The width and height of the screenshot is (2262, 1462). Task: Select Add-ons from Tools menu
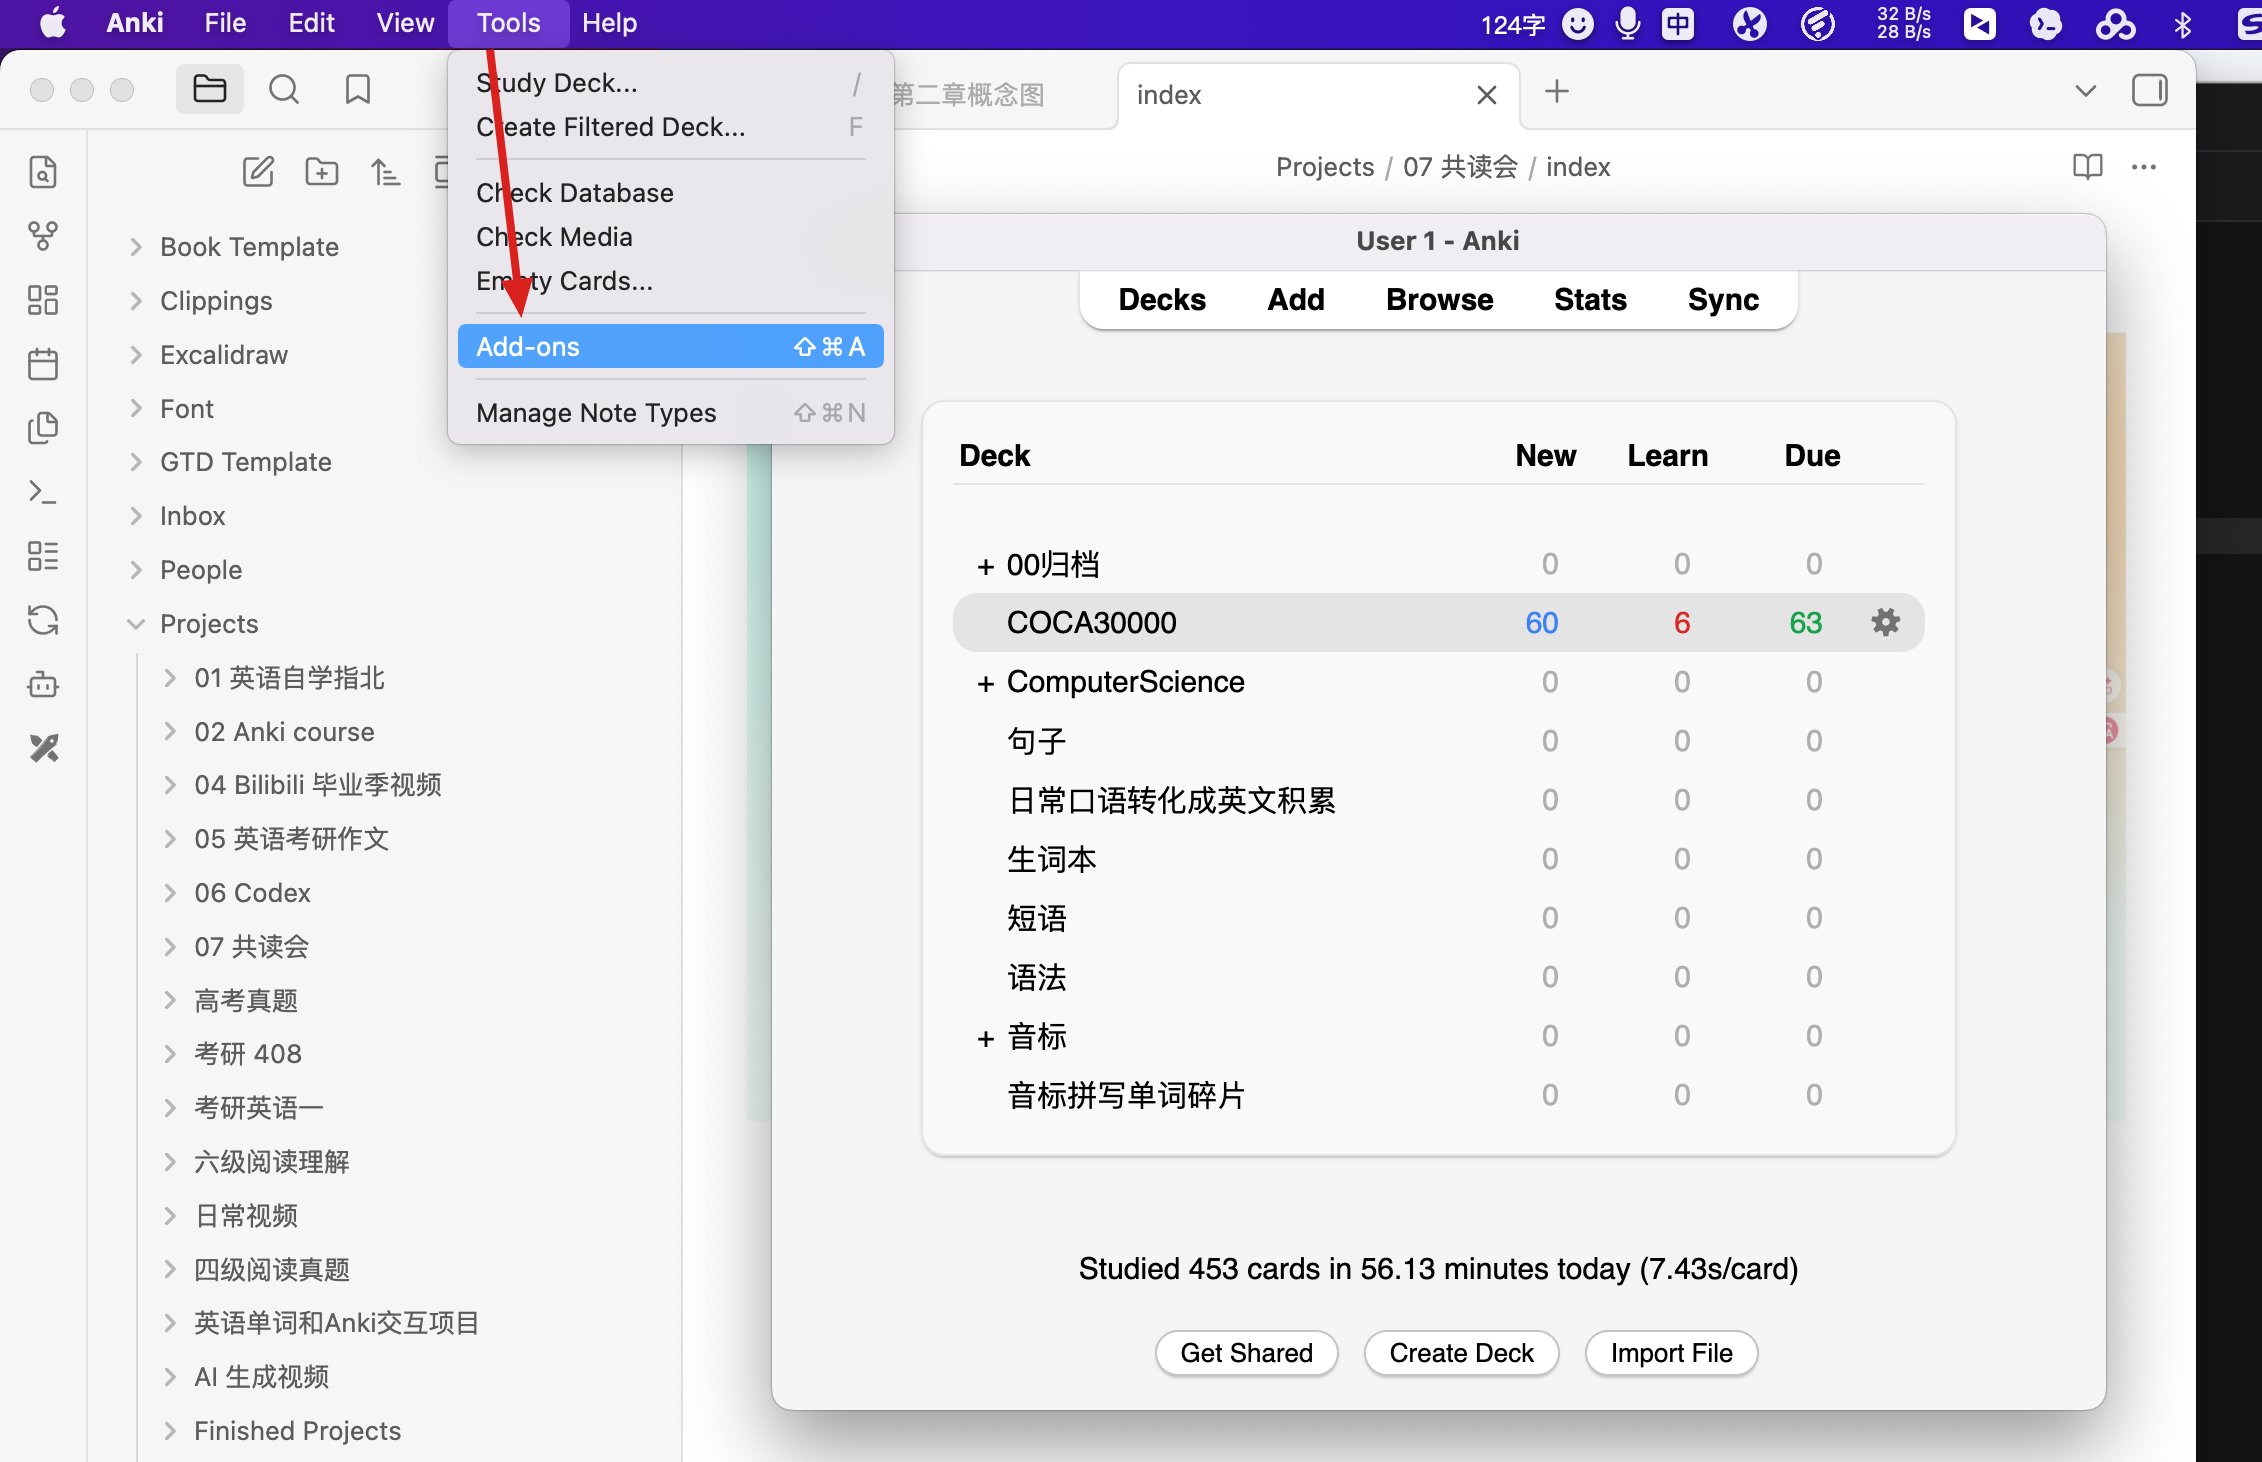[670, 347]
